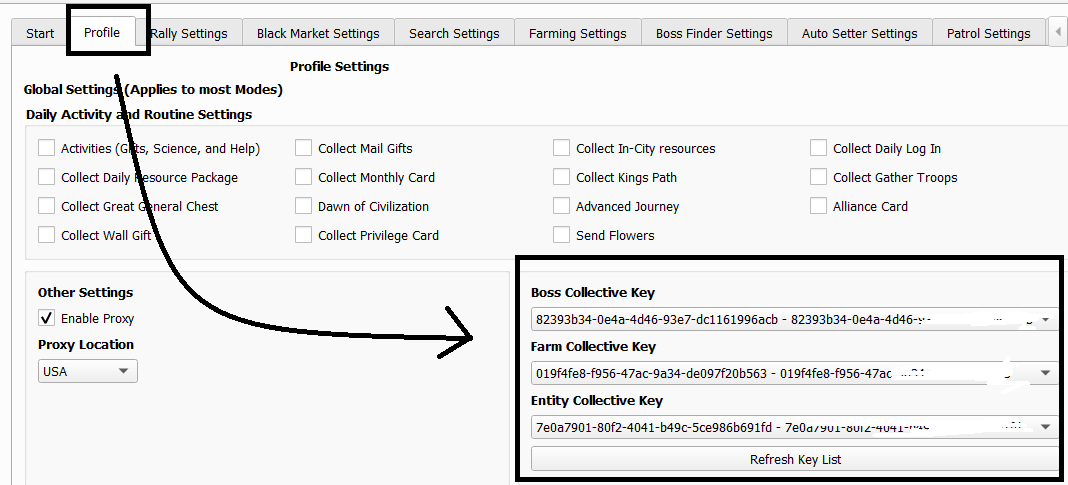Go to the Boss Finder Settings tab

714,33
